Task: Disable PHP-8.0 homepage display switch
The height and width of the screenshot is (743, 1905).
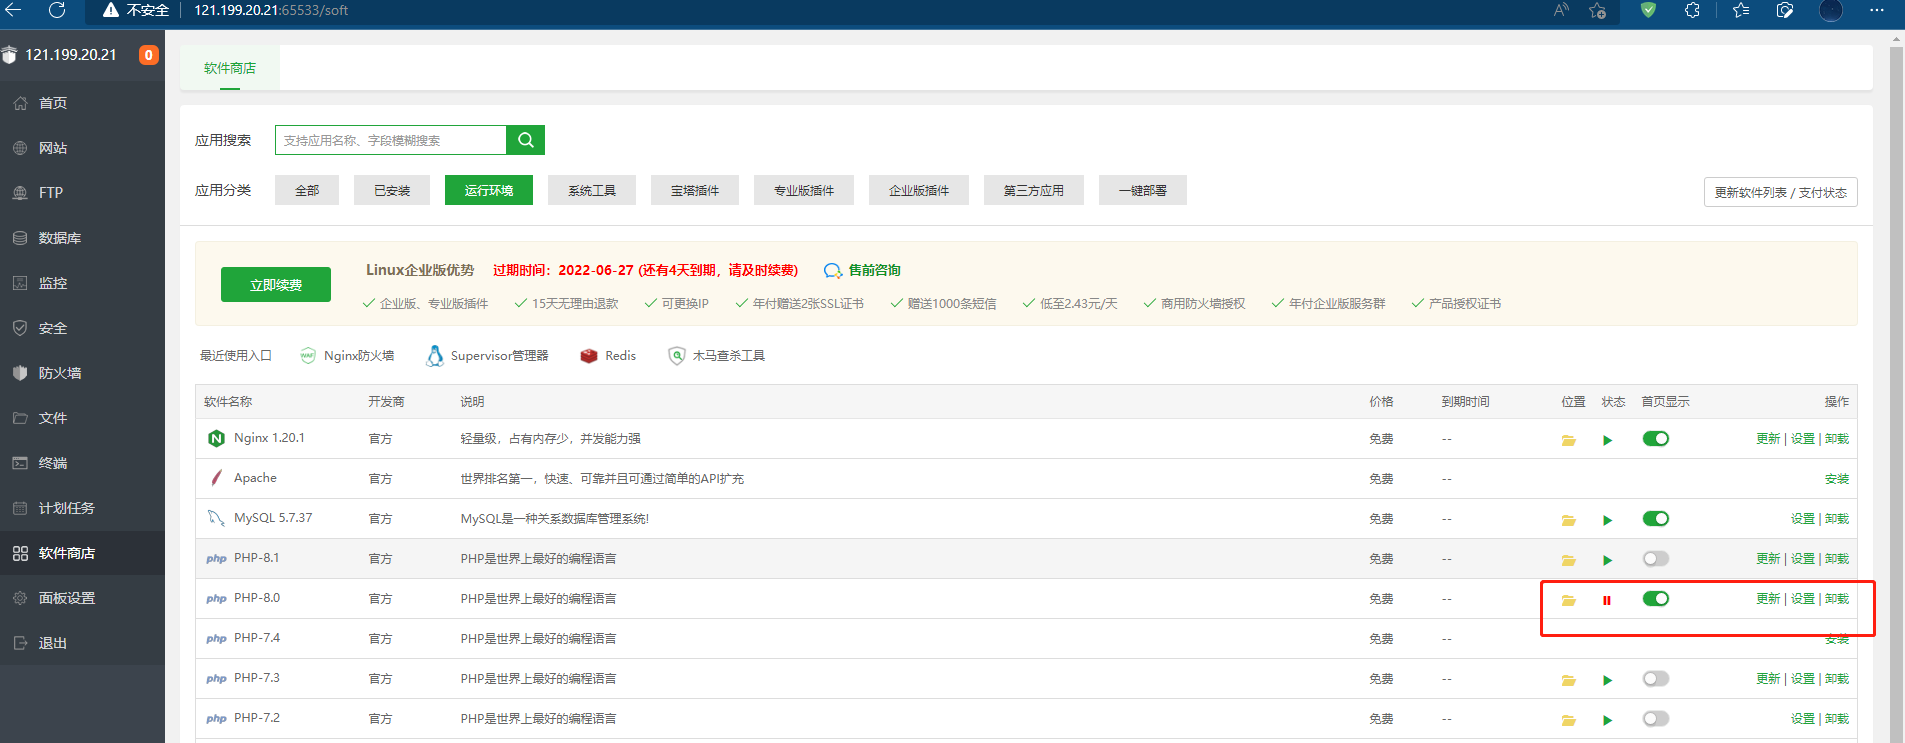Action: pyautogui.click(x=1656, y=599)
